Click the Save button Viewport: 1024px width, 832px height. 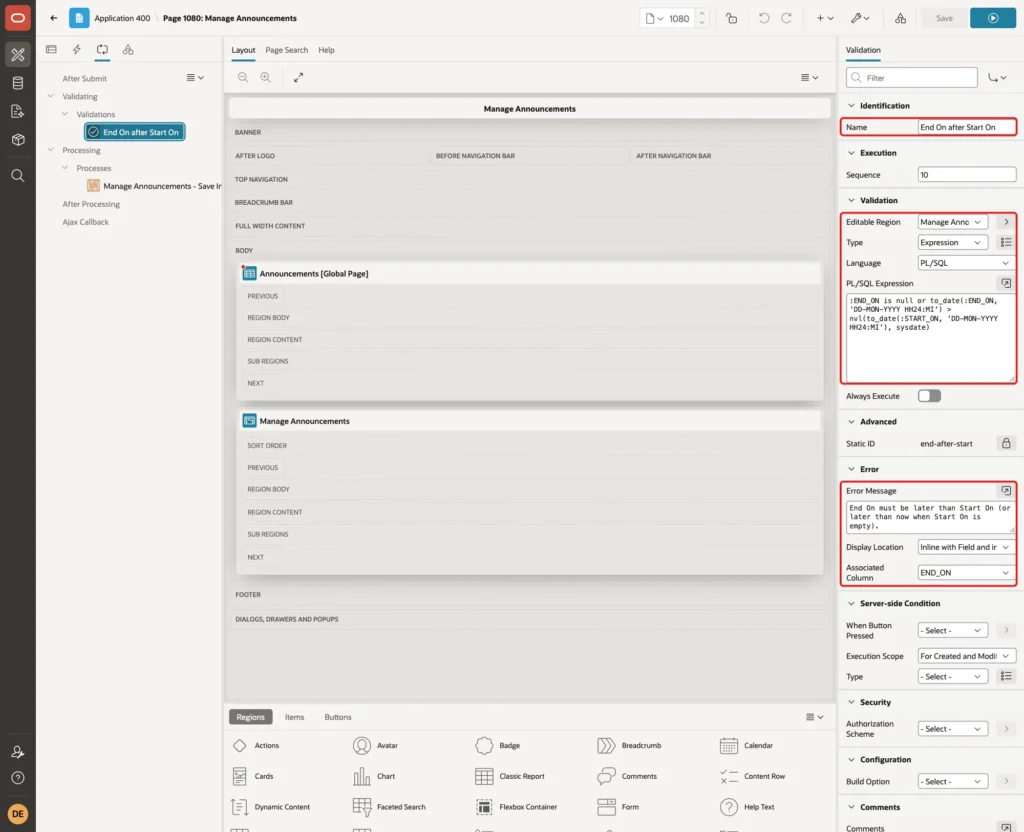[944, 18]
